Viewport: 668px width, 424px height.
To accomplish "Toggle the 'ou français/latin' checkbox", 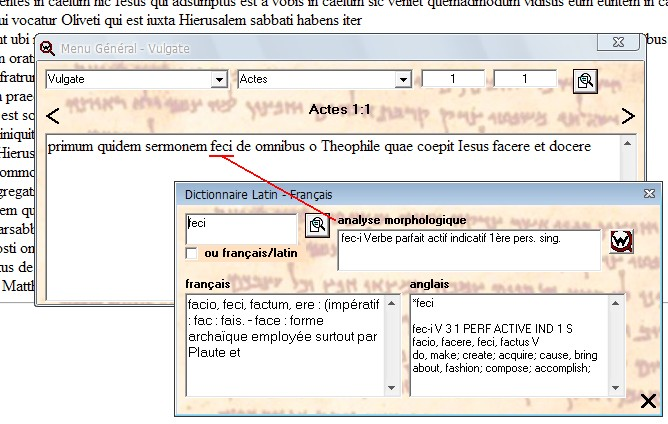I will tap(192, 253).
